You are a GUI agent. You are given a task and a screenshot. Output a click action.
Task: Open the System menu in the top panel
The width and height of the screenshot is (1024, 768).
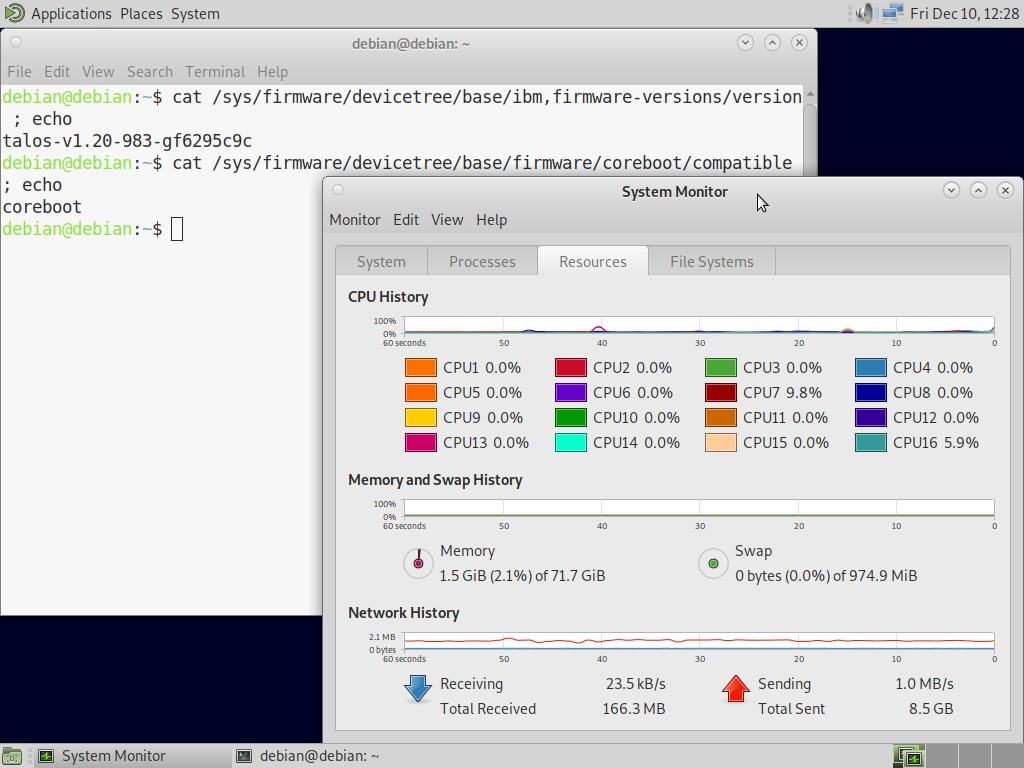(x=195, y=13)
